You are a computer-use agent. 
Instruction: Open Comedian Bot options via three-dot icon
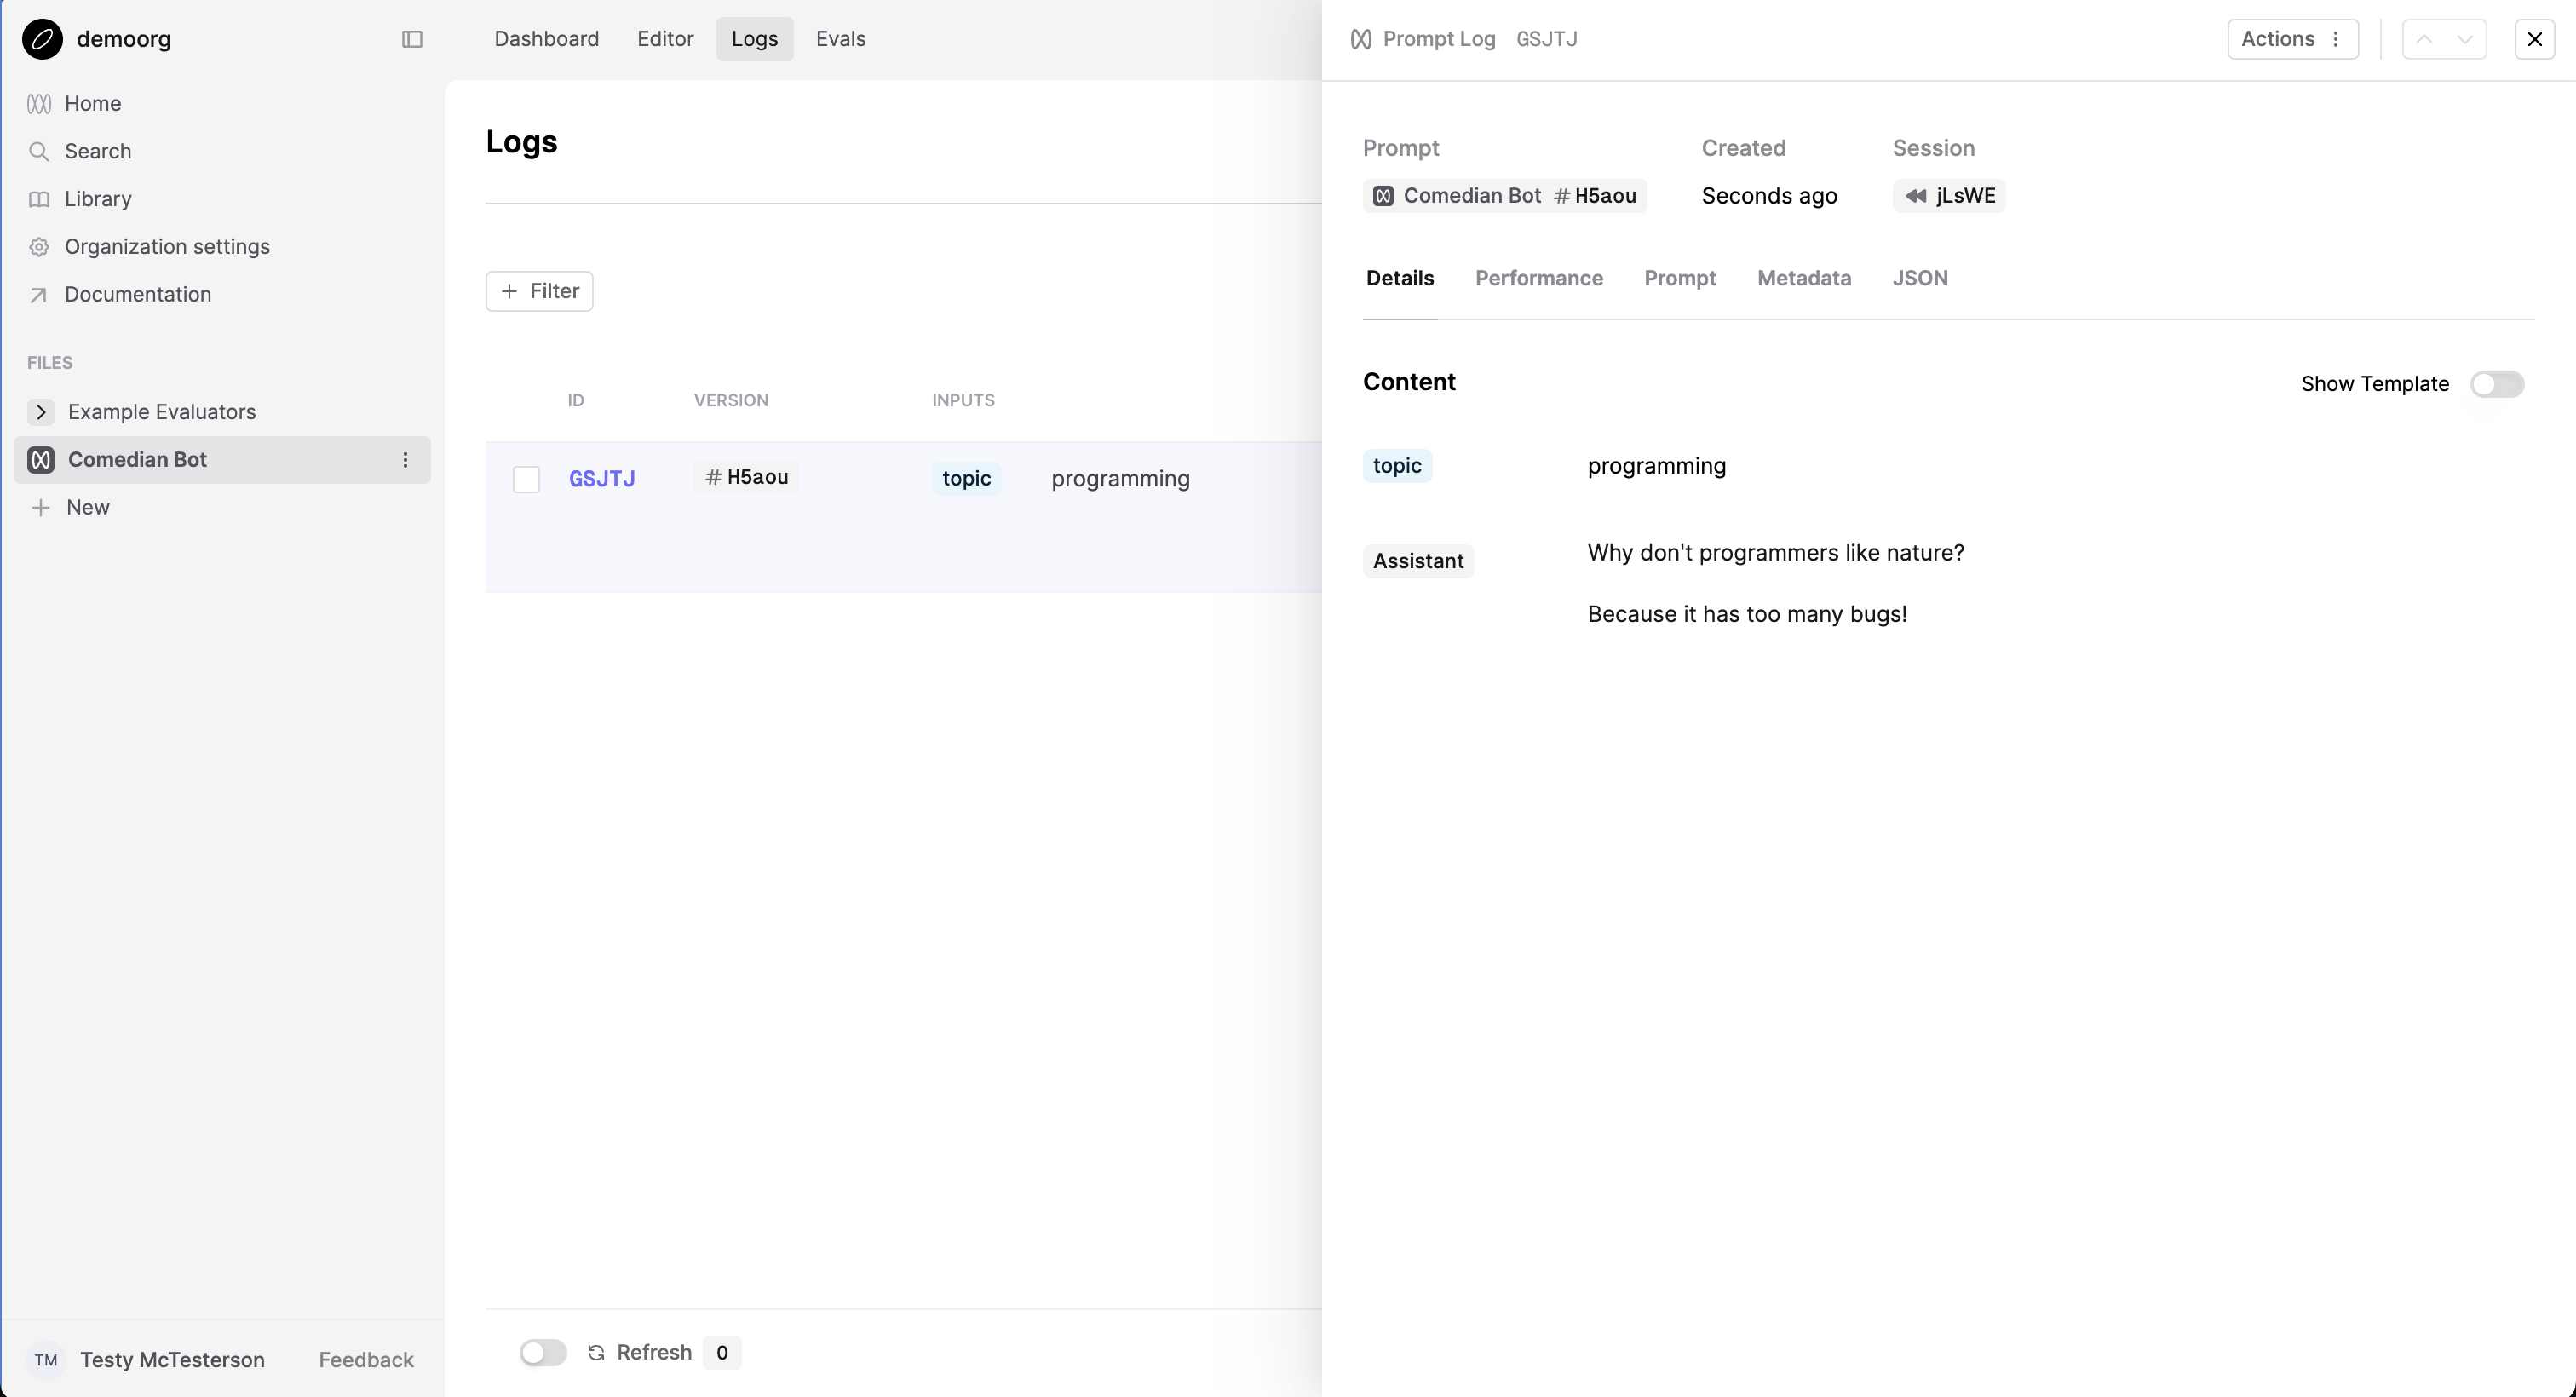[406, 459]
